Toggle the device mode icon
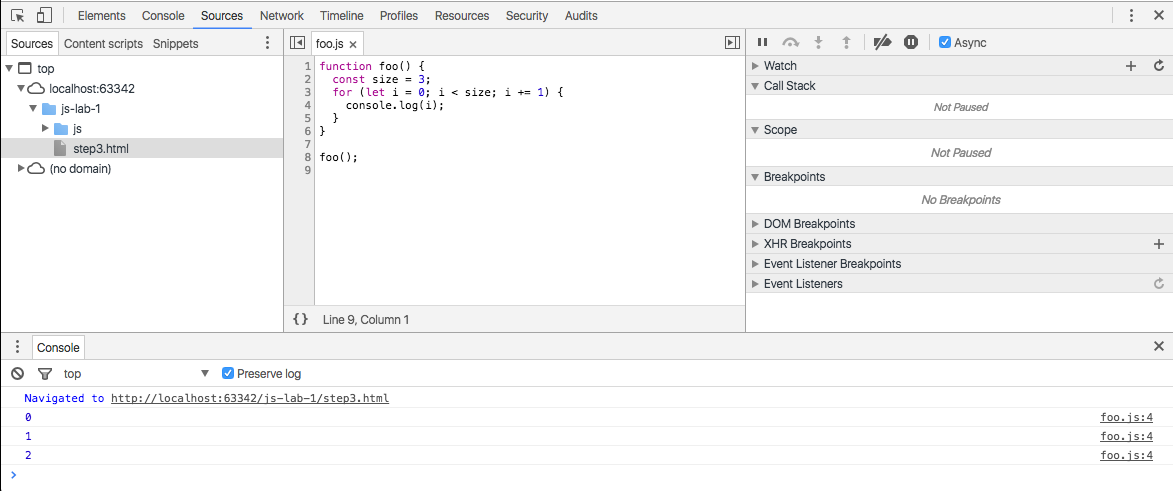Image resolution: width=1173 pixels, height=491 pixels. point(44,16)
